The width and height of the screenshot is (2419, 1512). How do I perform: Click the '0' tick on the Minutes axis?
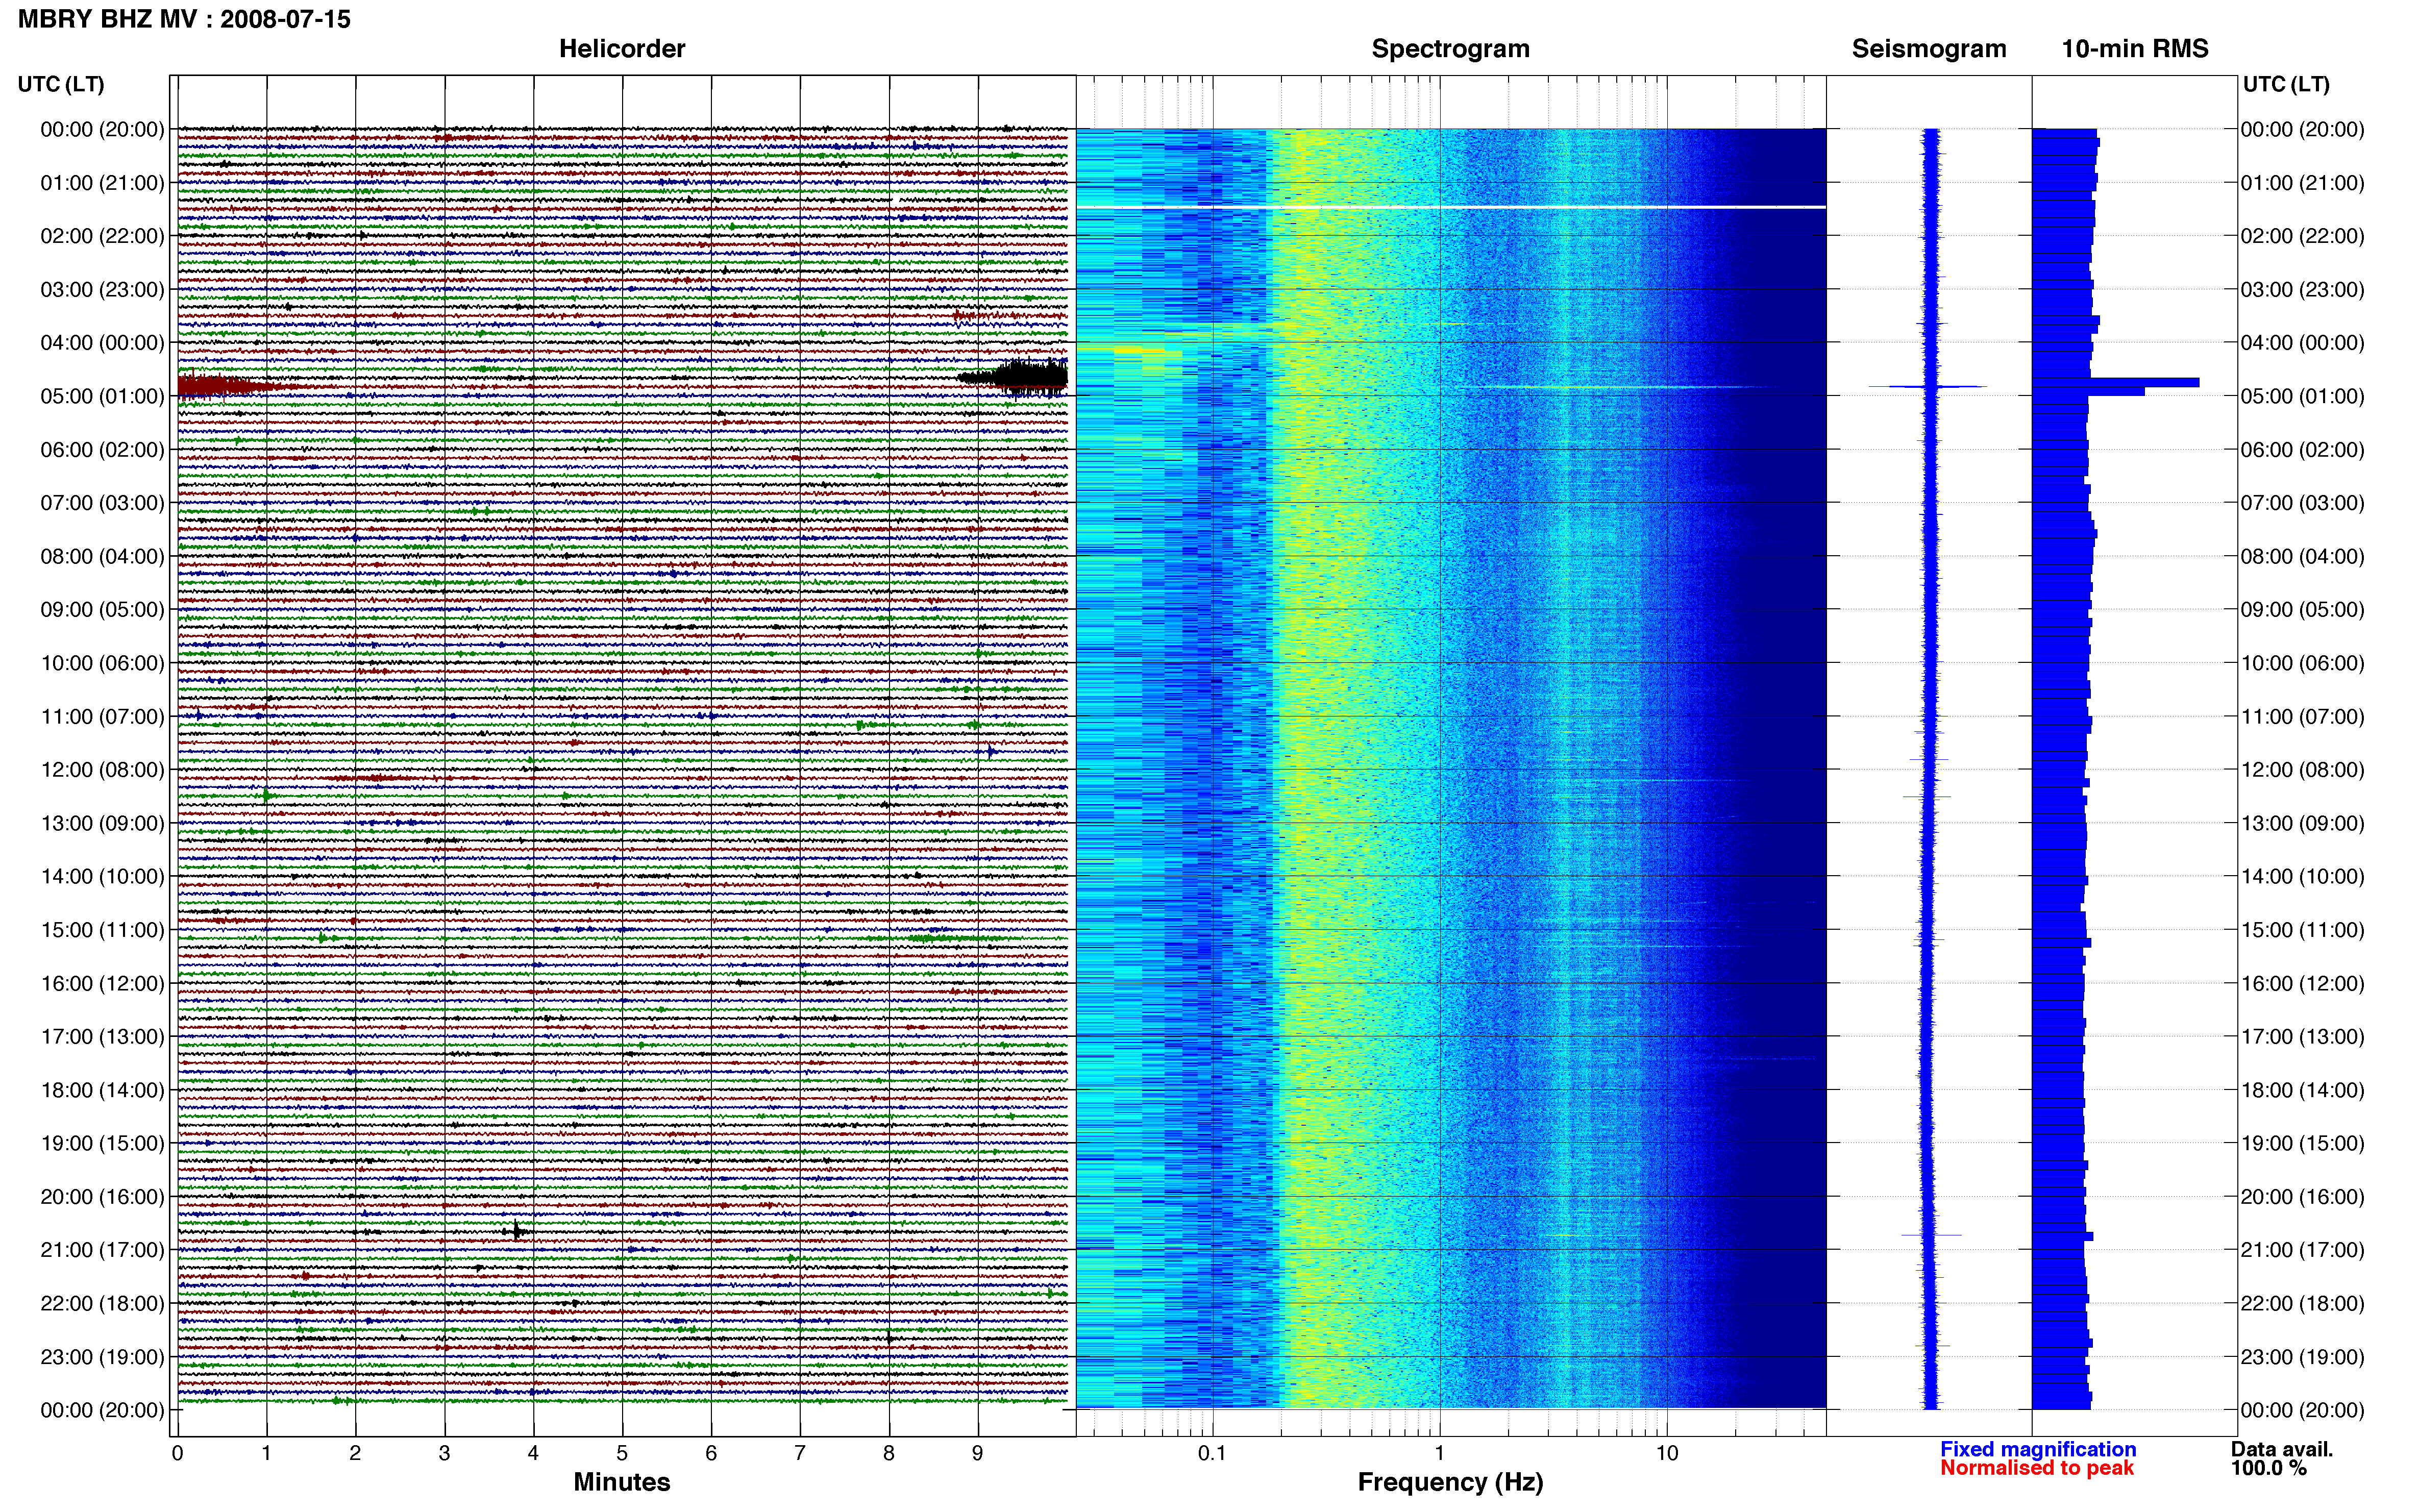pyautogui.click(x=178, y=1453)
